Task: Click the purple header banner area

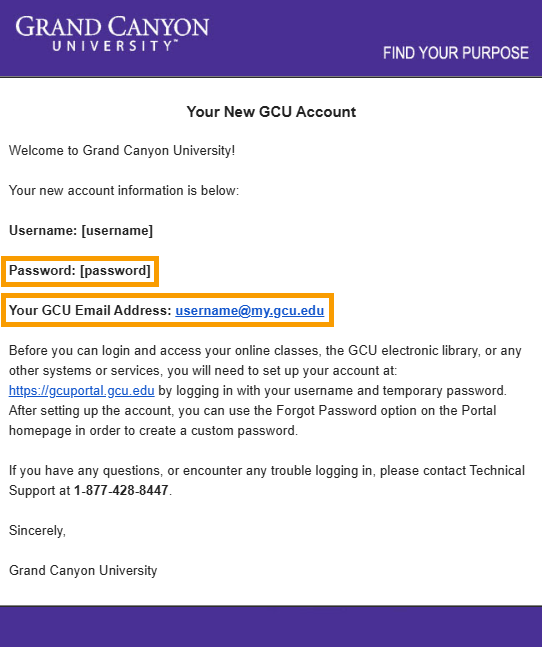Action: pyautogui.click(x=271, y=38)
